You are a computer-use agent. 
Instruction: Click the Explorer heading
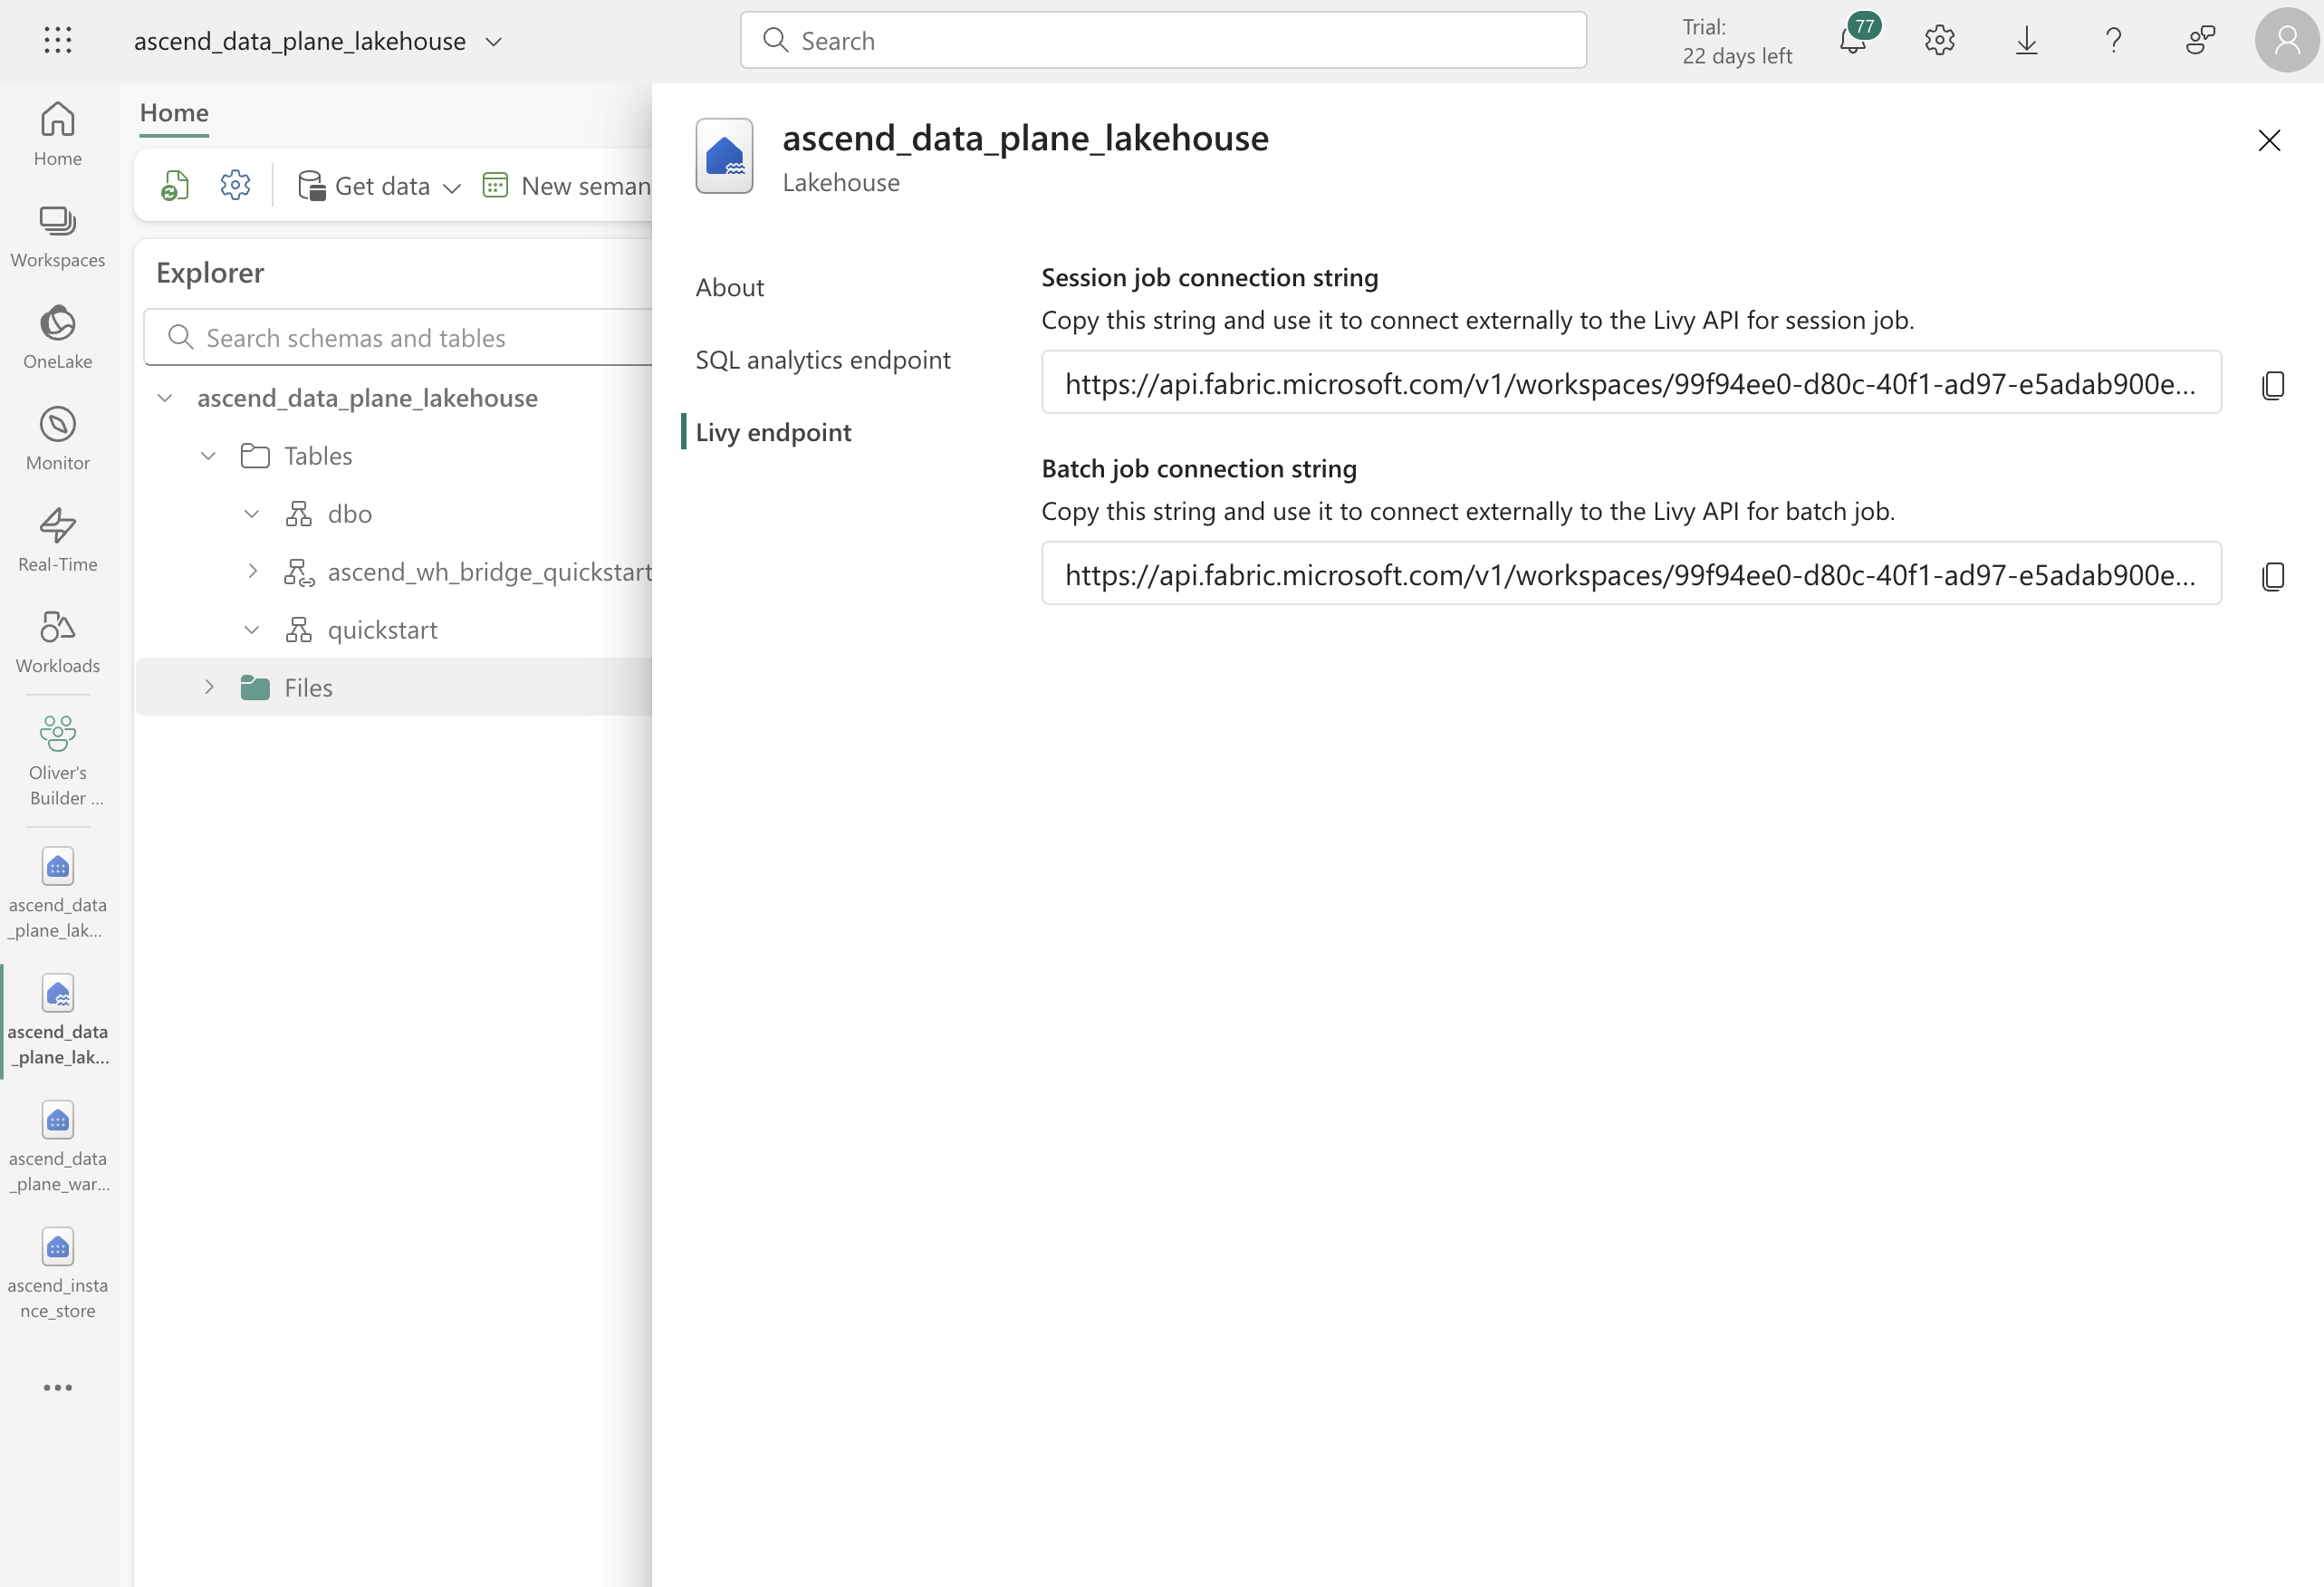[x=209, y=273]
